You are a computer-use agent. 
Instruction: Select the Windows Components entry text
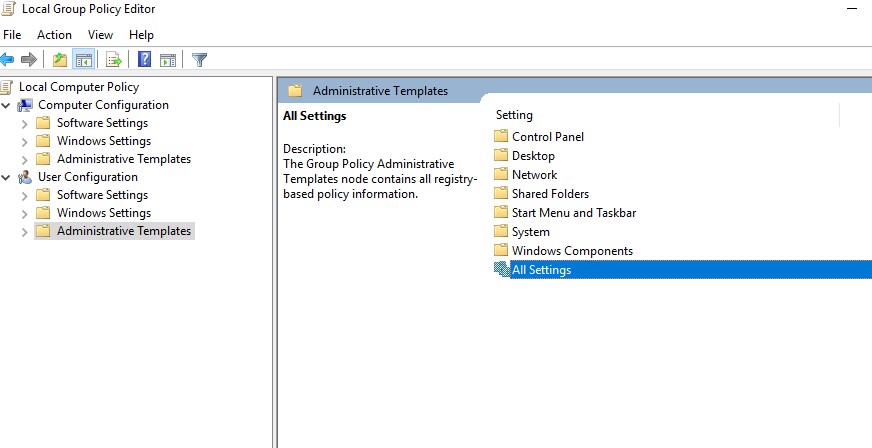[572, 251]
